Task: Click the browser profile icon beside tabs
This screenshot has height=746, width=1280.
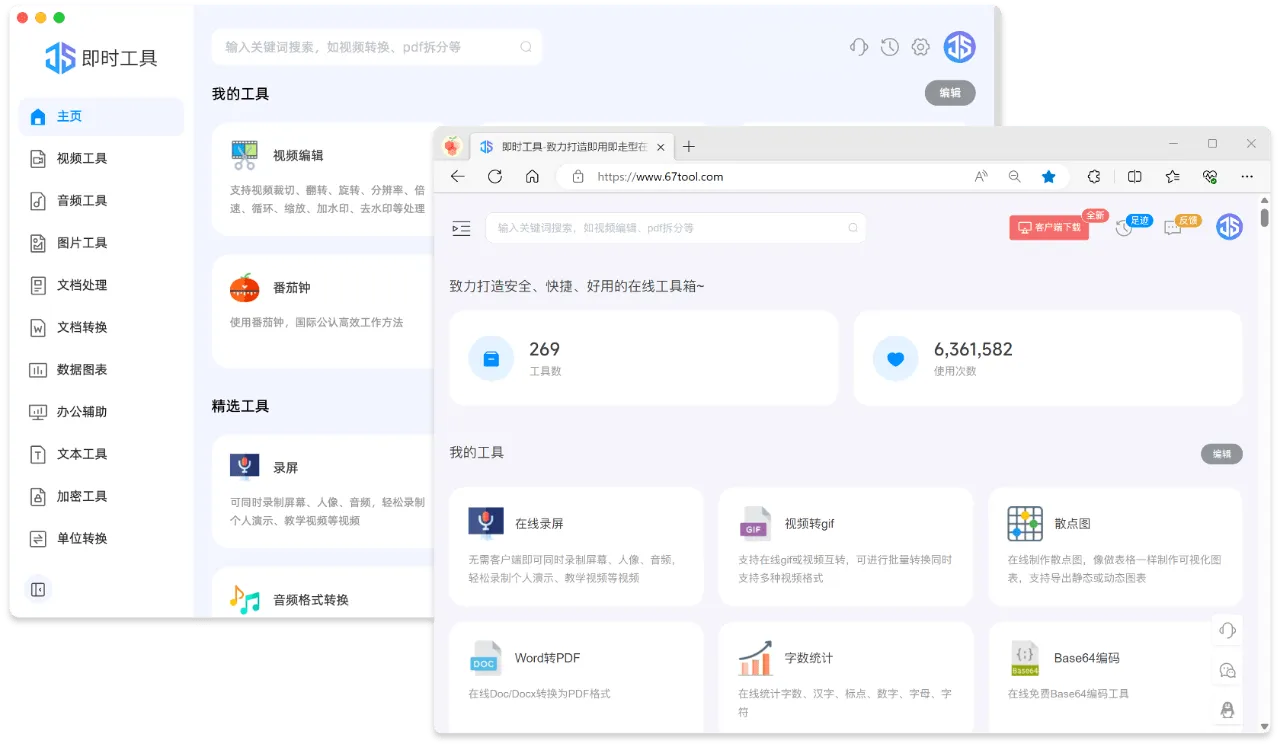Action: tap(452, 146)
